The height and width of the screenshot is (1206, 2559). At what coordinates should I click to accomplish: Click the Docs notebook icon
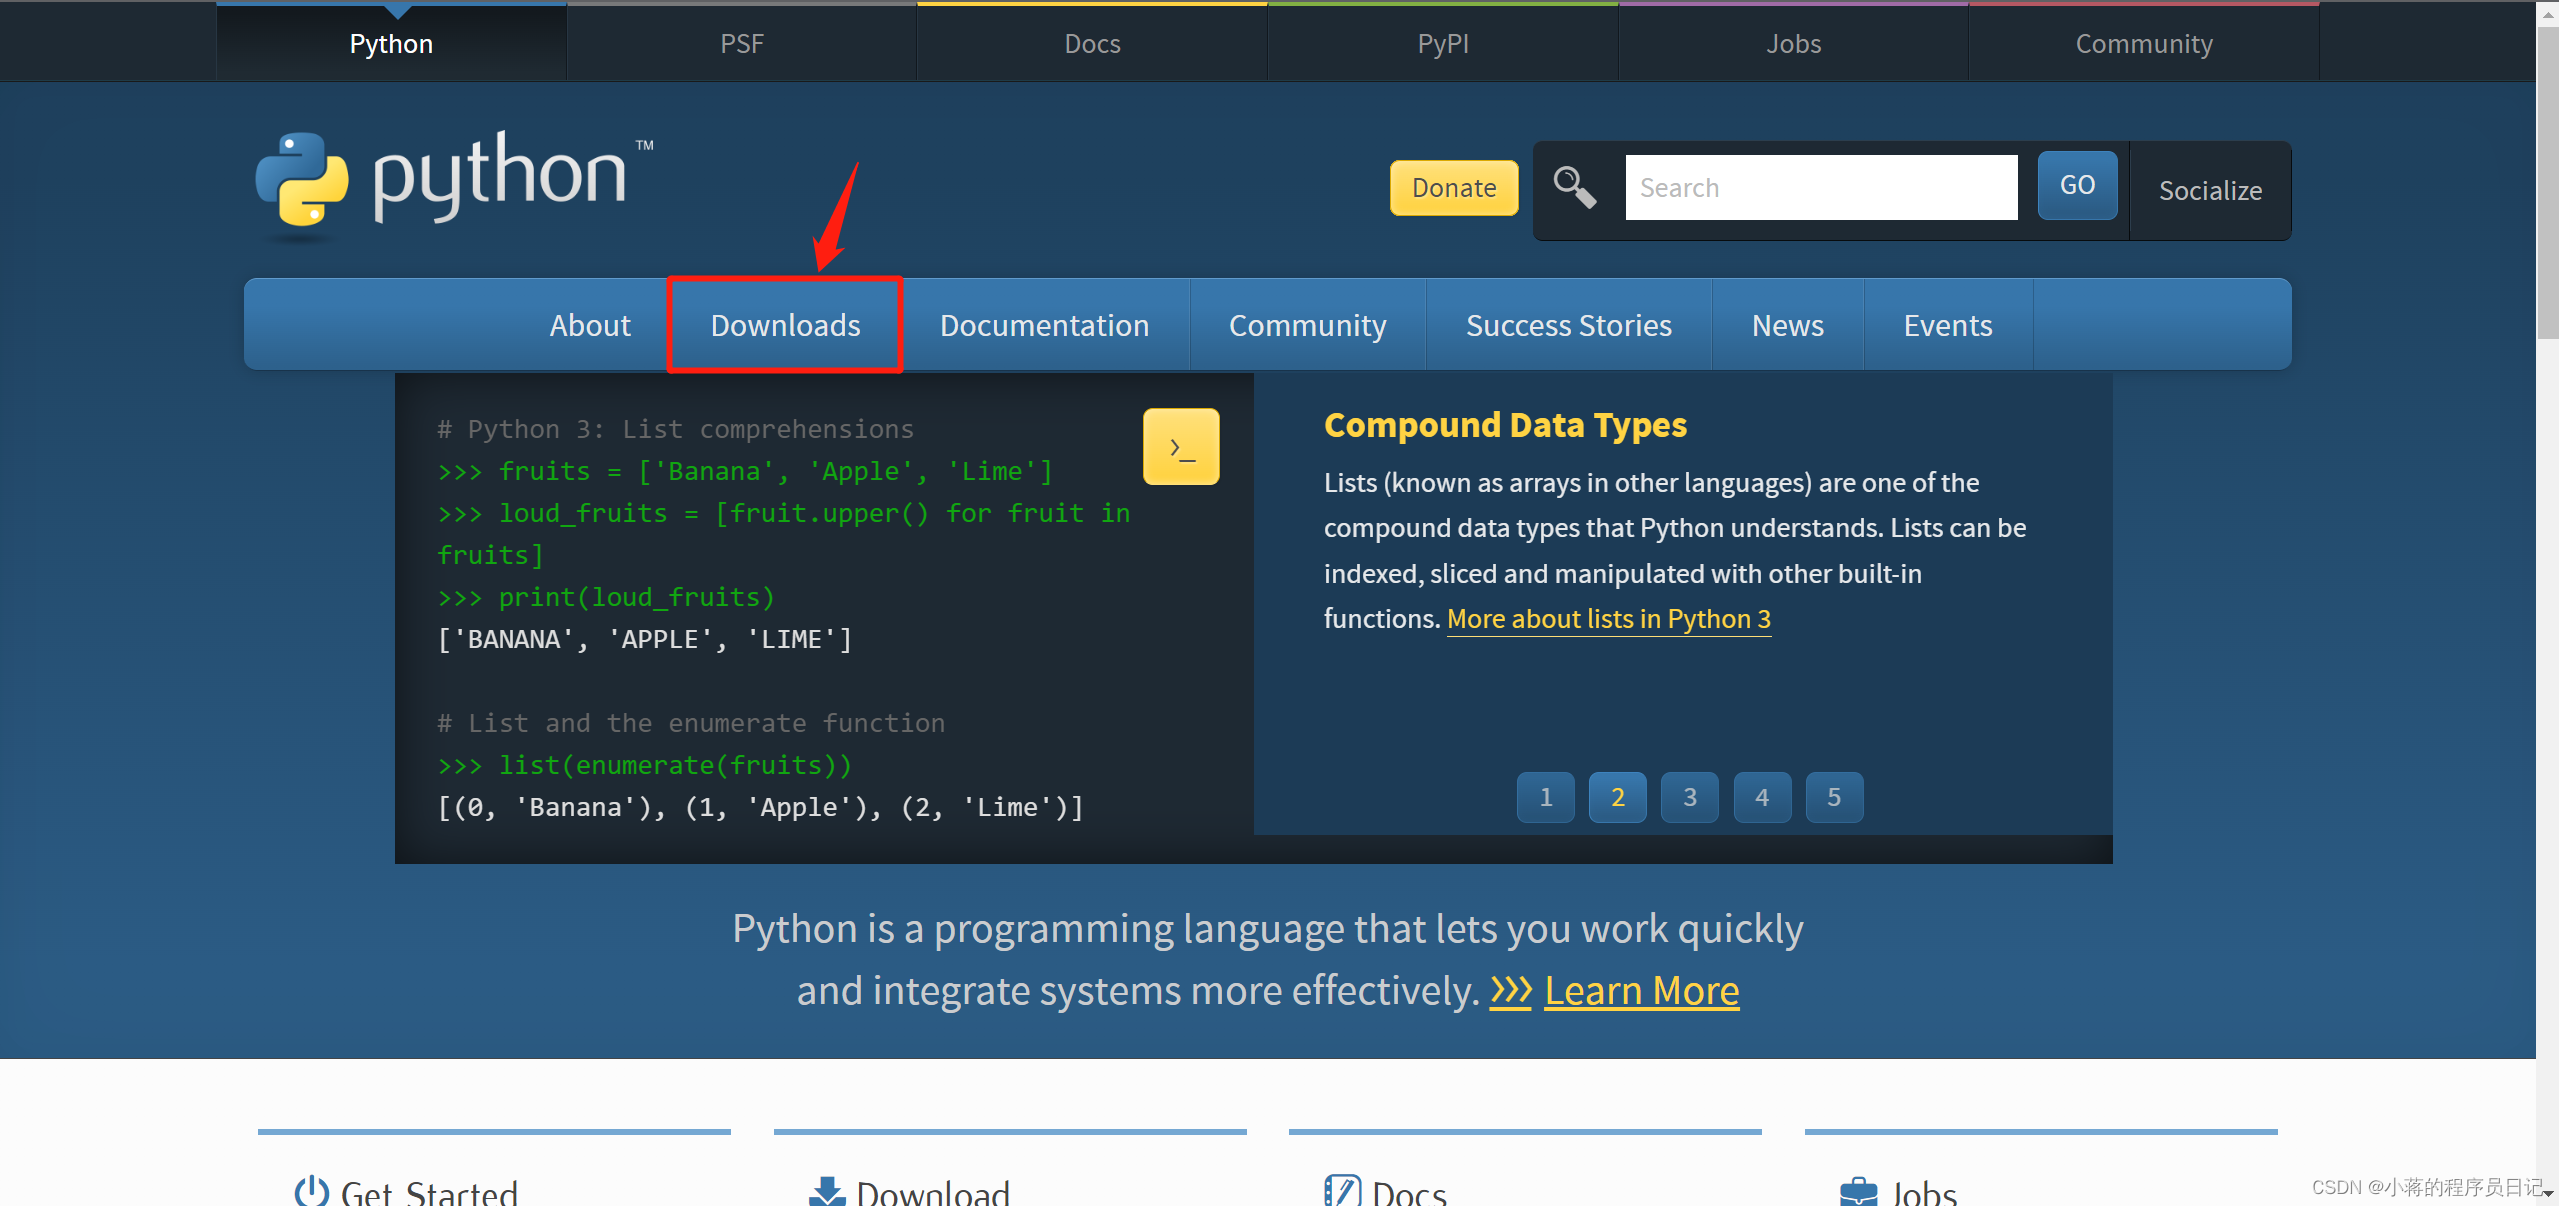pos(1342,1191)
